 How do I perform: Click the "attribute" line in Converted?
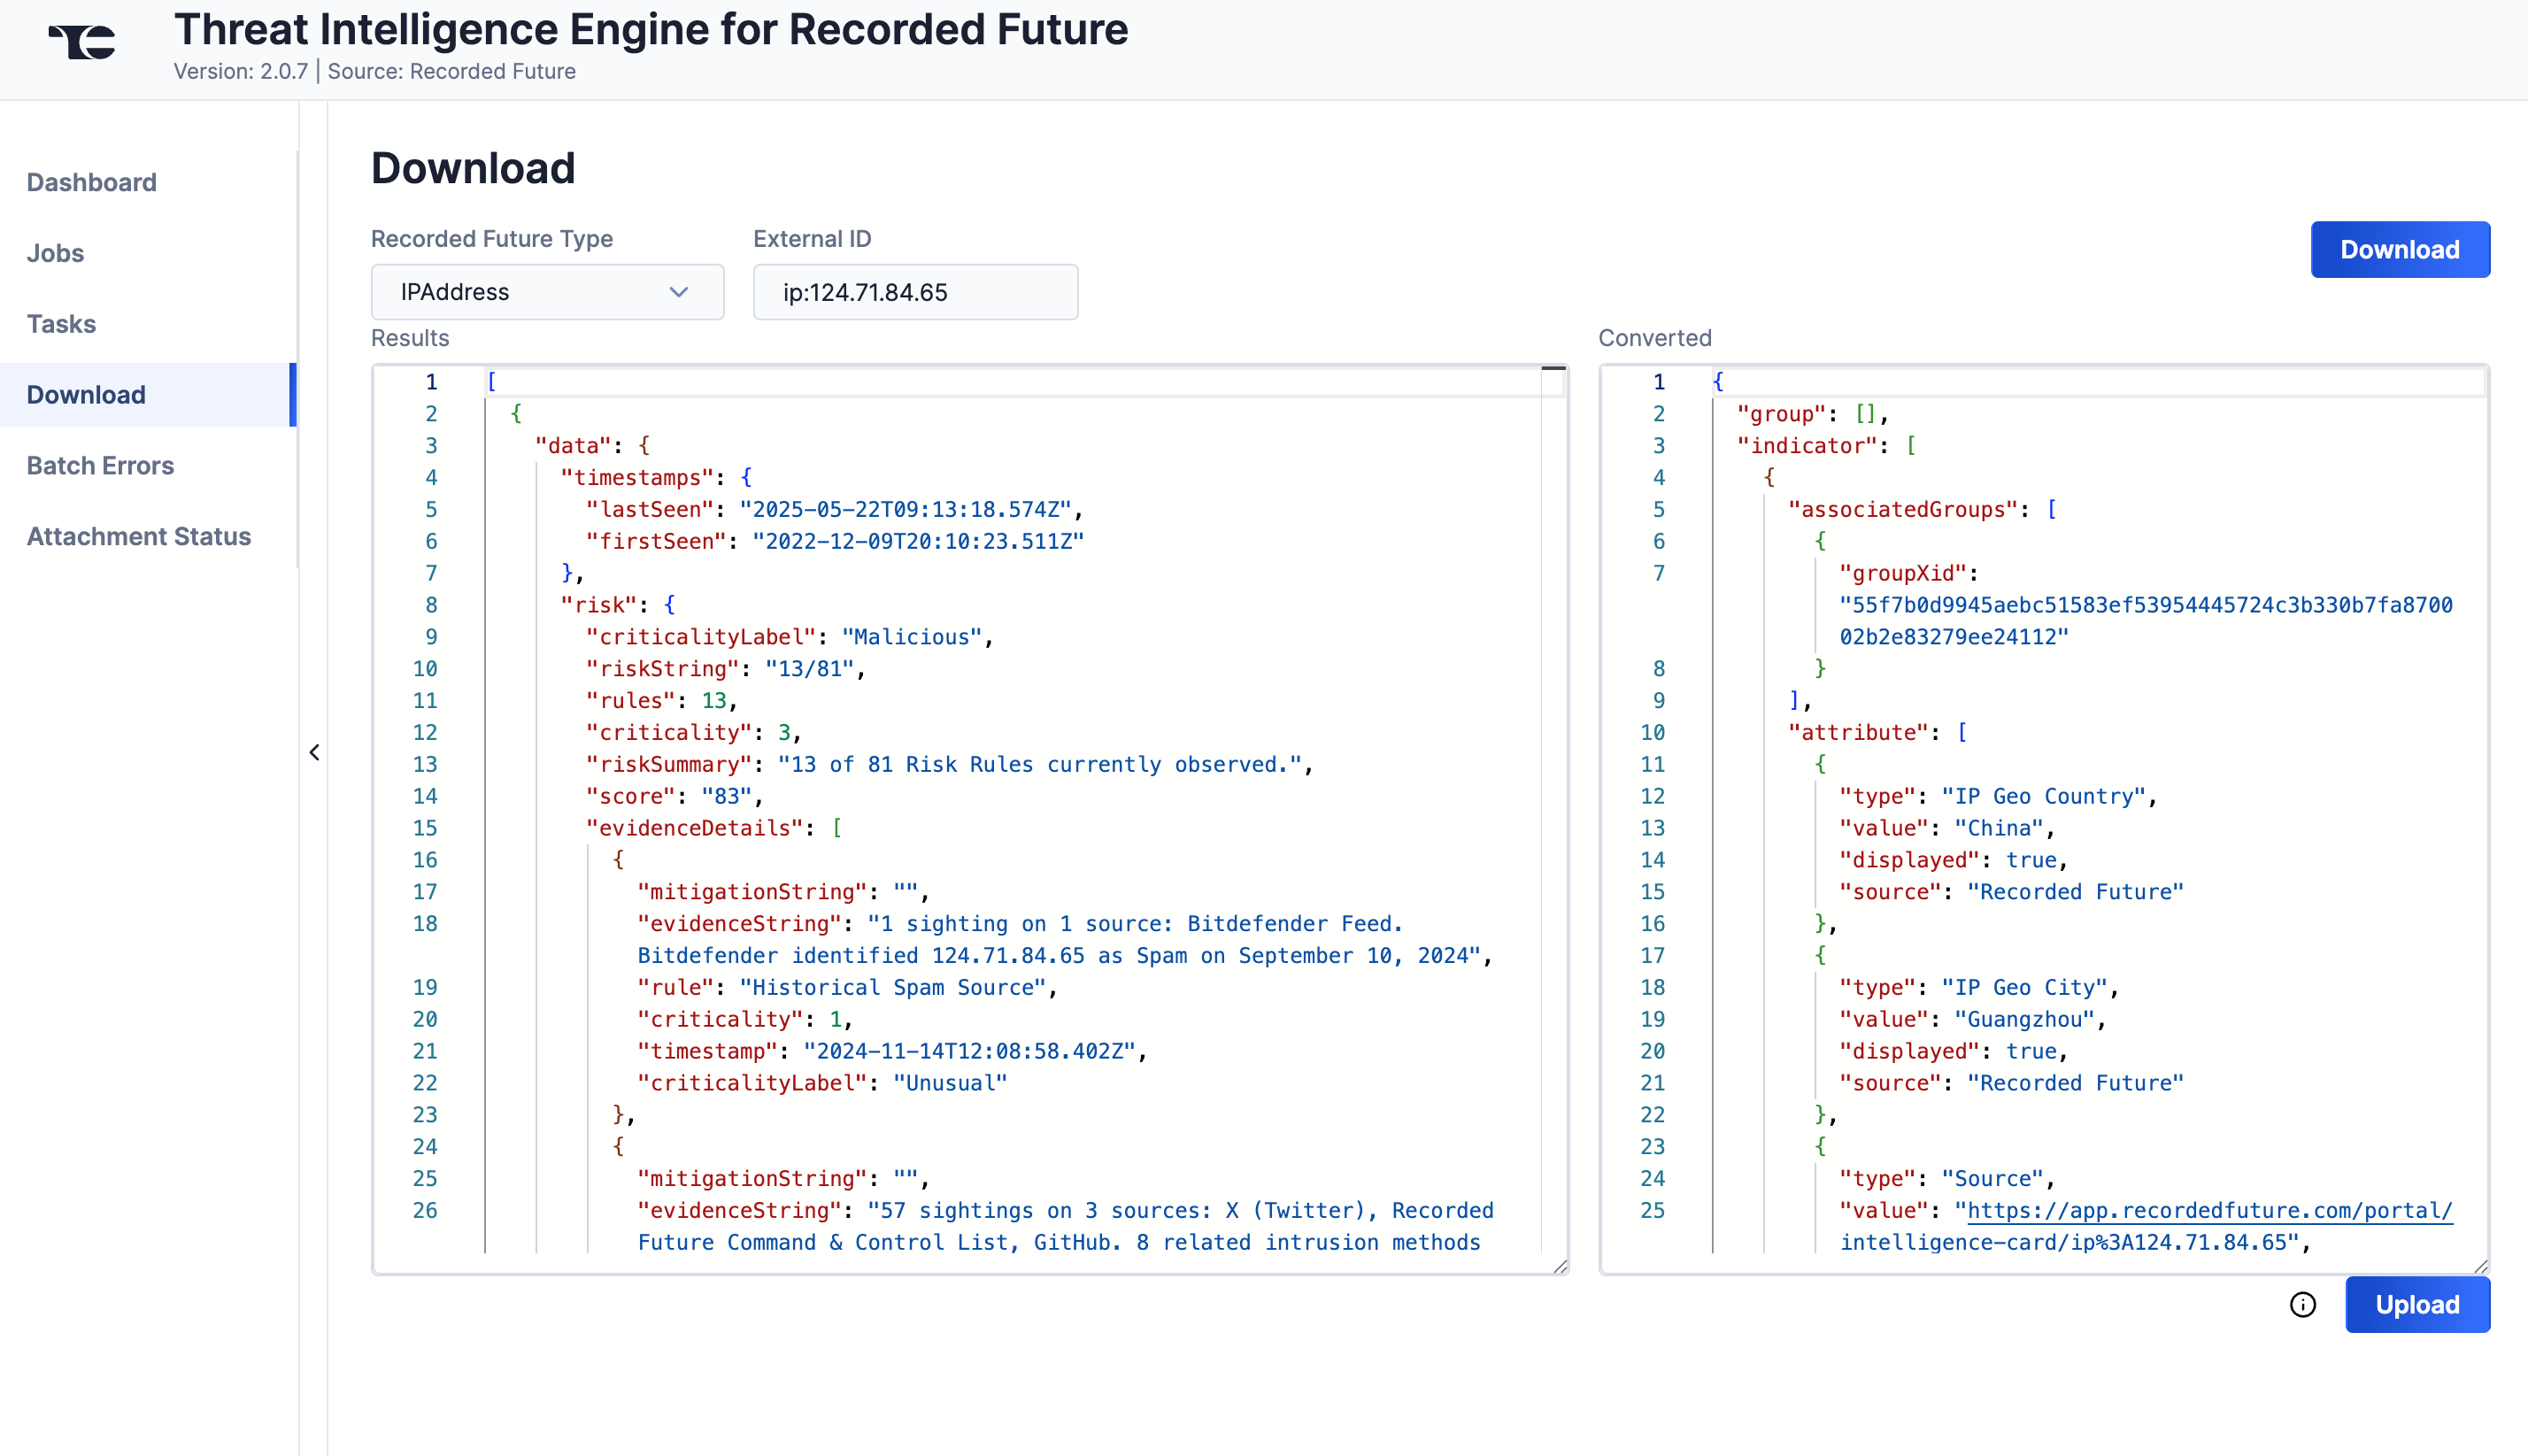click(1877, 732)
